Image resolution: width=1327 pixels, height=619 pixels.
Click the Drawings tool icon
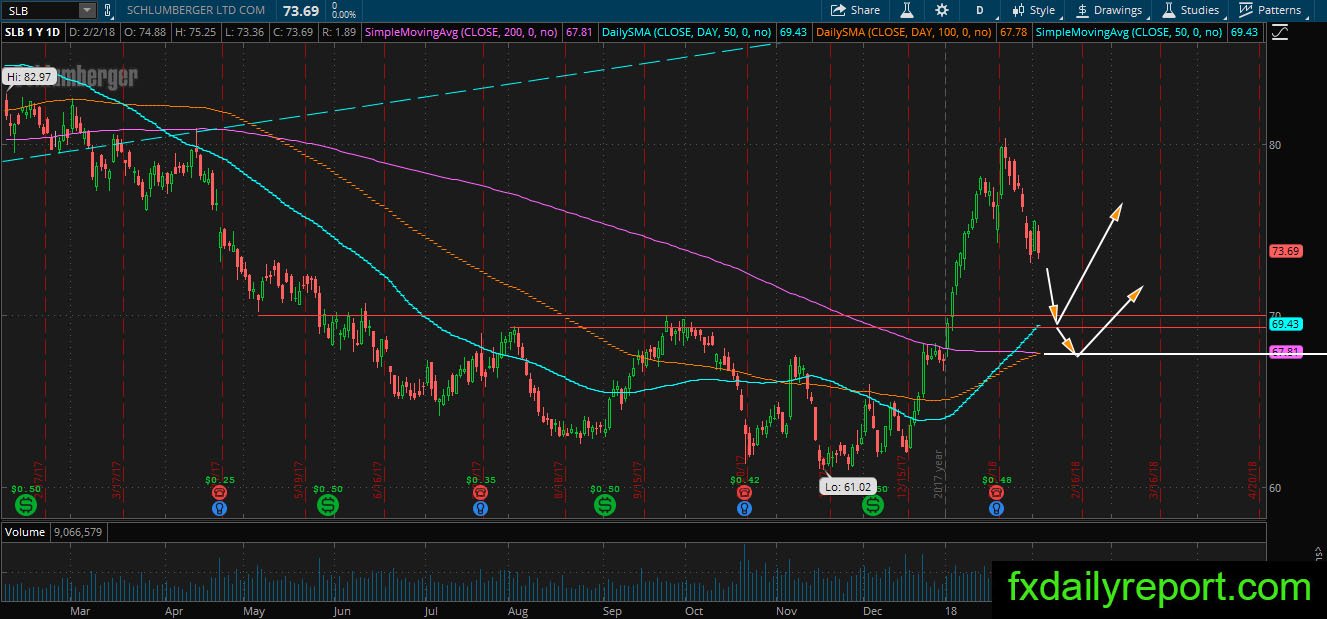tap(1083, 10)
